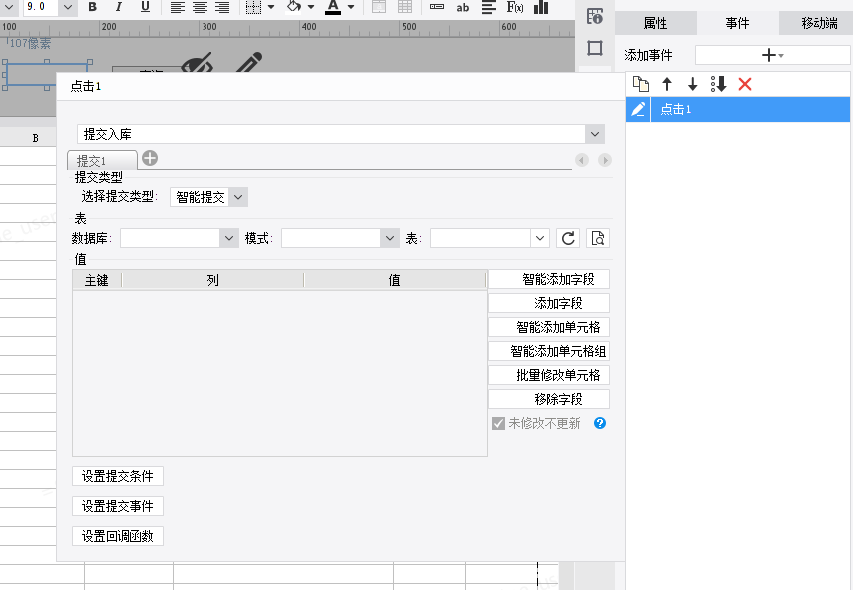
Task: Open font color dropdown arrow
Action: (351, 7)
